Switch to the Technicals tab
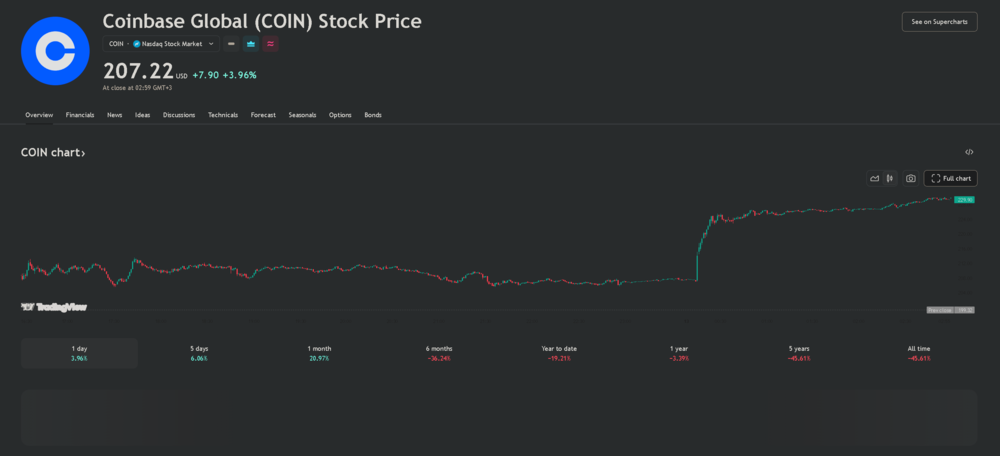 coord(223,115)
